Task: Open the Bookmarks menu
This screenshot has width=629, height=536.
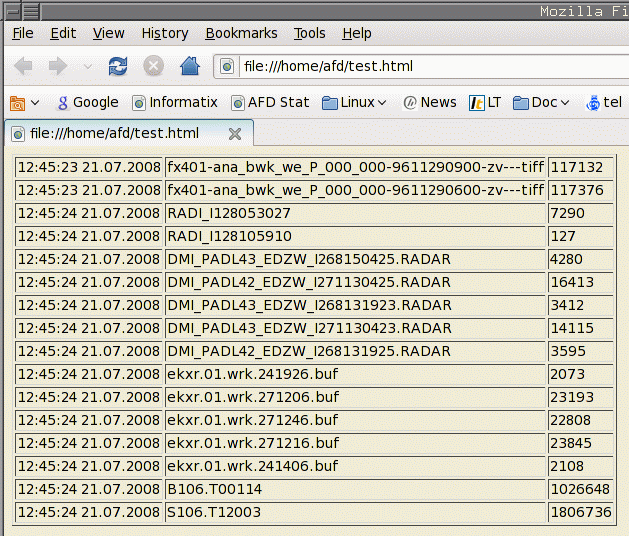Action: pyautogui.click(x=241, y=33)
